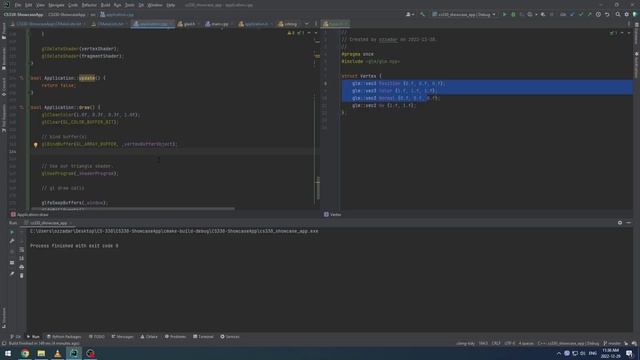The width and height of the screenshot is (640, 360).
Task: Toggle soft-wrap in the Run console
Action: click(x=22, y=249)
